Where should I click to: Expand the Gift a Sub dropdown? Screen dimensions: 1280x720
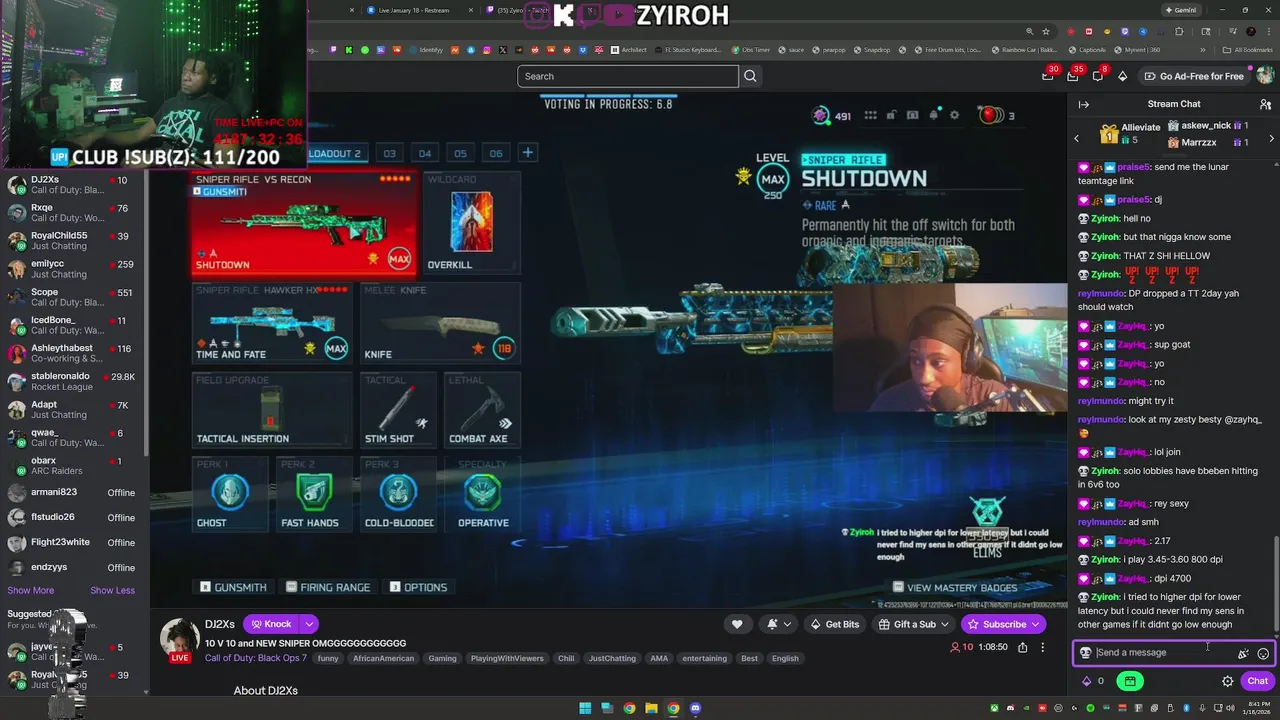tap(944, 624)
